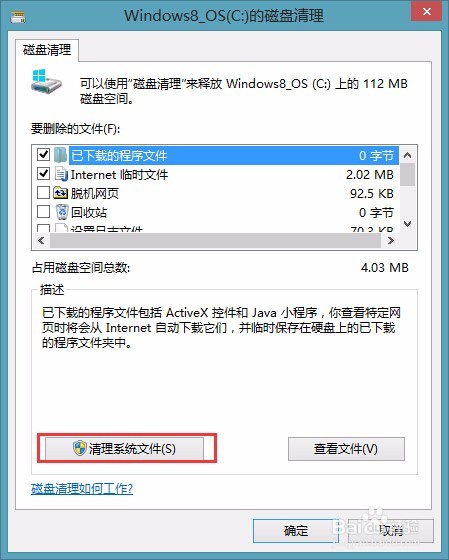Click the vertical scrollbar thumb in file list
This screenshot has width=449, height=560.
(x=407, y=175)
